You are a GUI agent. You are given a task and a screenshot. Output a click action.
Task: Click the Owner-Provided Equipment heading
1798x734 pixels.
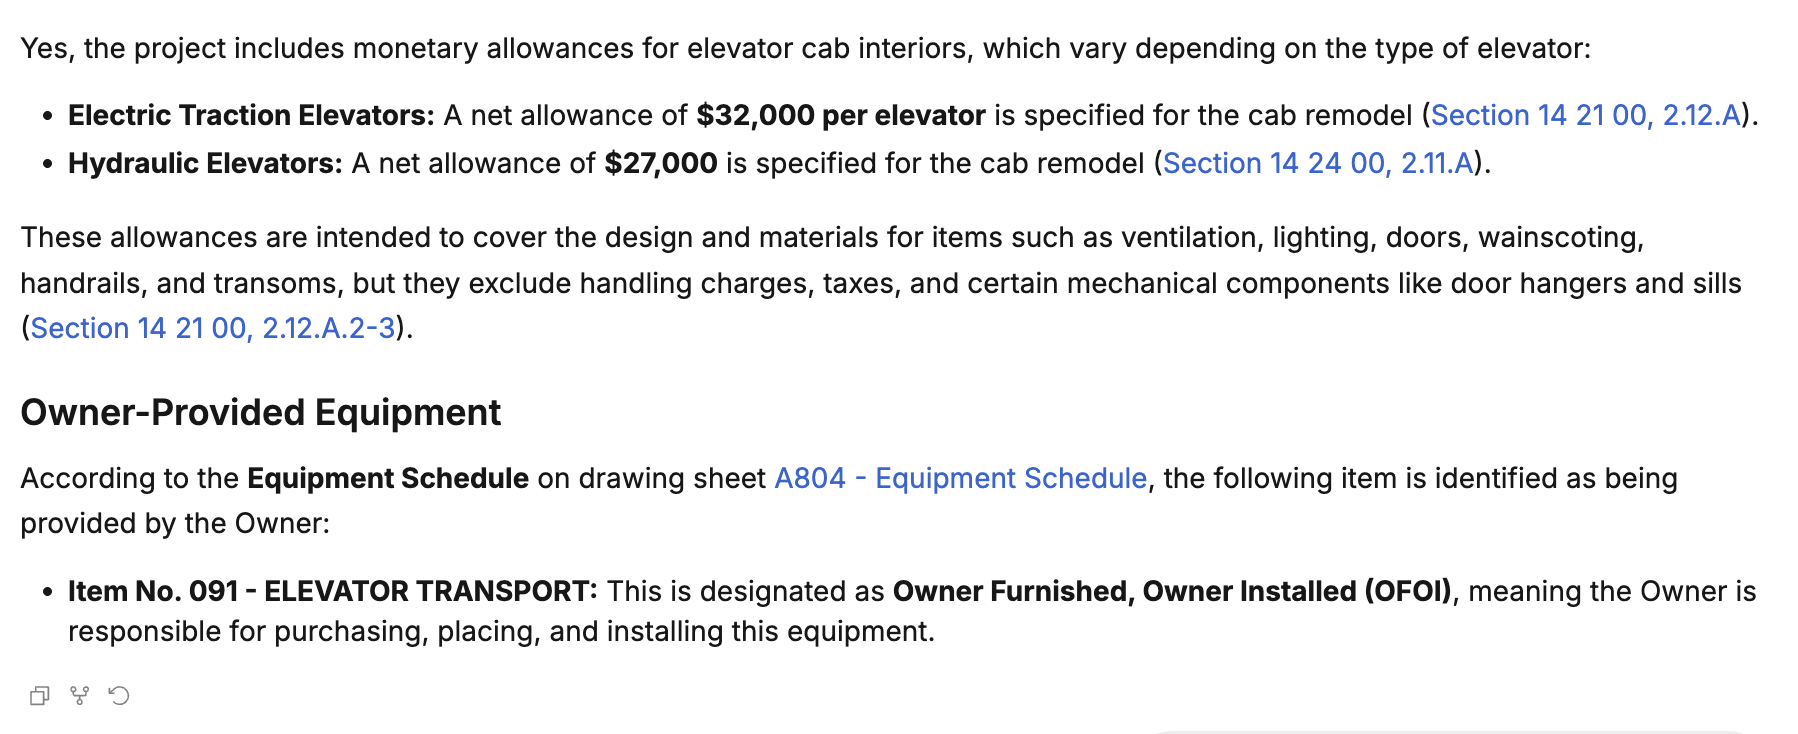coord(260,412)
